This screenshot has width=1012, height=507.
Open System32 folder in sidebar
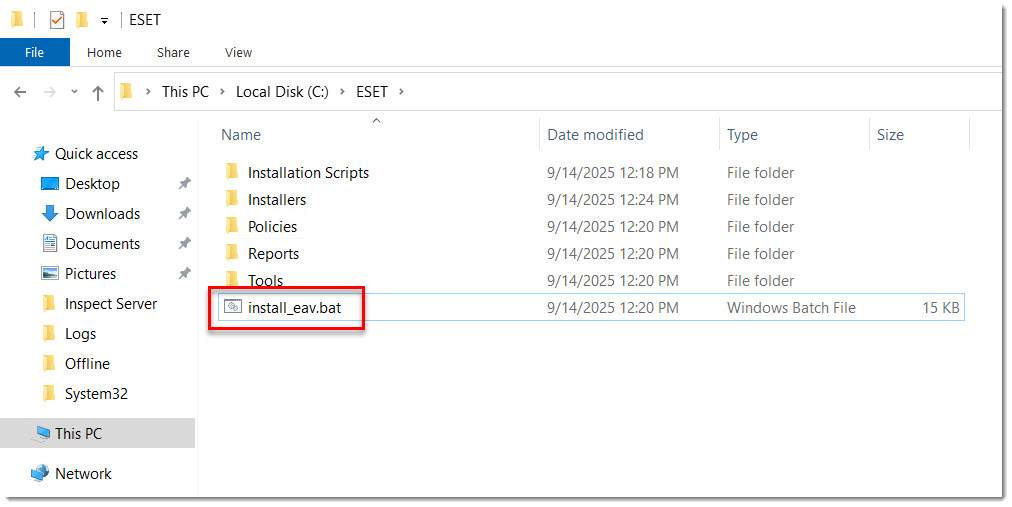96,394
